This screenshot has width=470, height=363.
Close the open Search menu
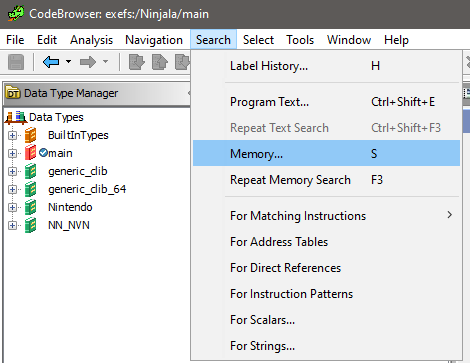point(213,40)
